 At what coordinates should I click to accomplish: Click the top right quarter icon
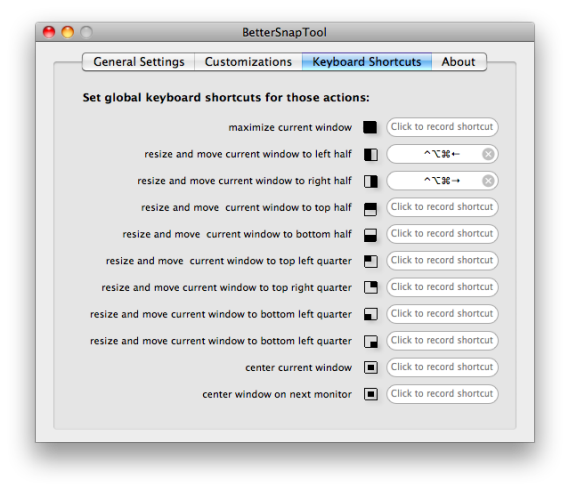coord(371,287)
